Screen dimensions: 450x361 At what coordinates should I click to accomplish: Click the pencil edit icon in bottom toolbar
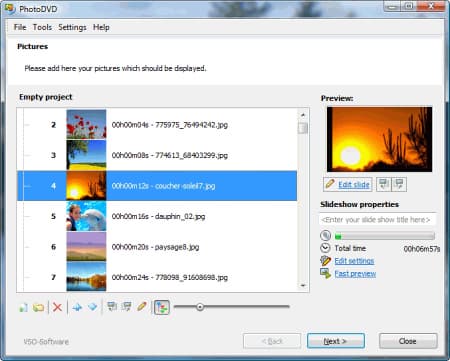142,307
